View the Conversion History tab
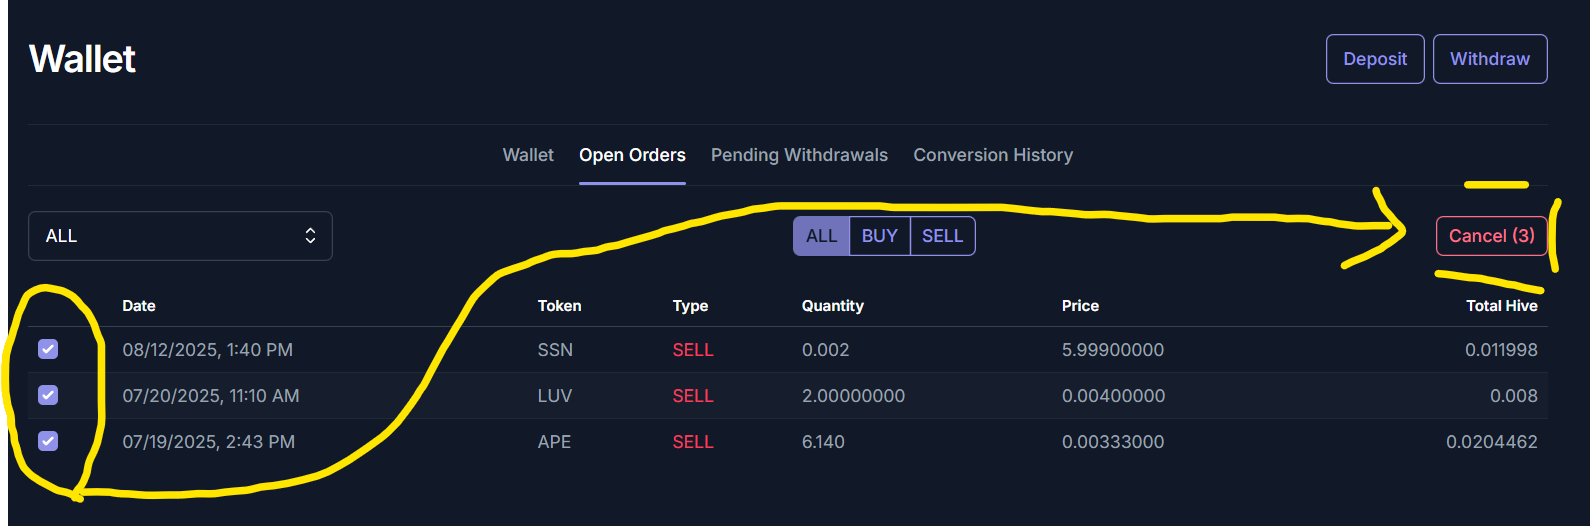 [x=993, y=155]
